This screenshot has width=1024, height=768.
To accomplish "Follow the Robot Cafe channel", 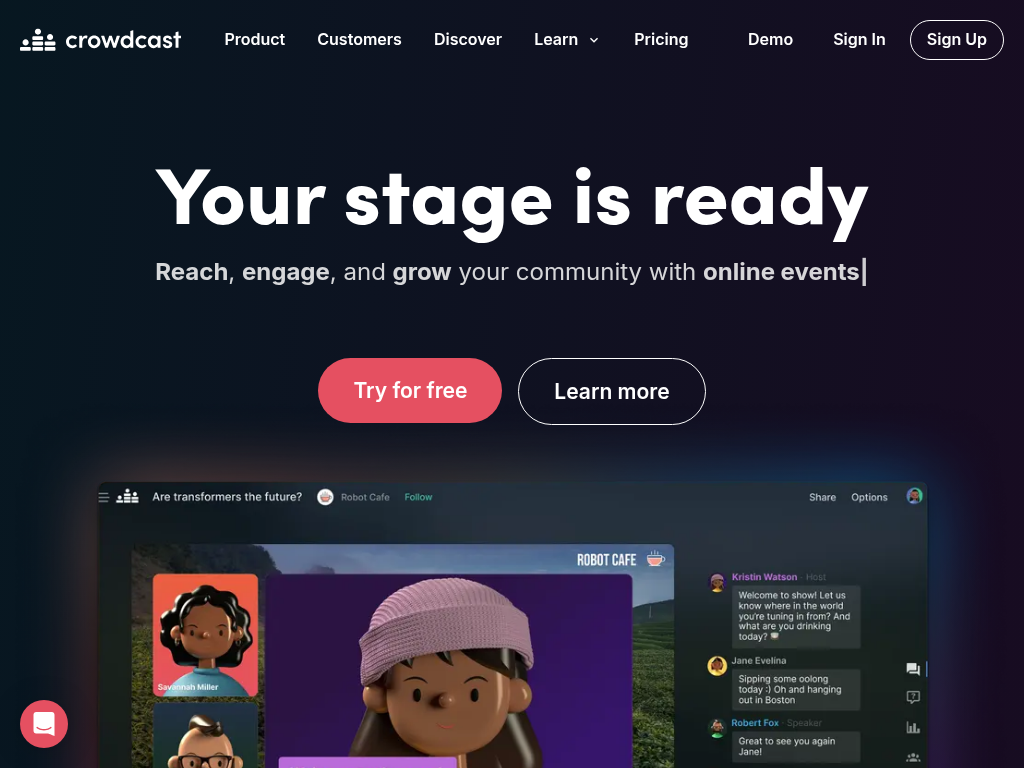I will 418,497.
